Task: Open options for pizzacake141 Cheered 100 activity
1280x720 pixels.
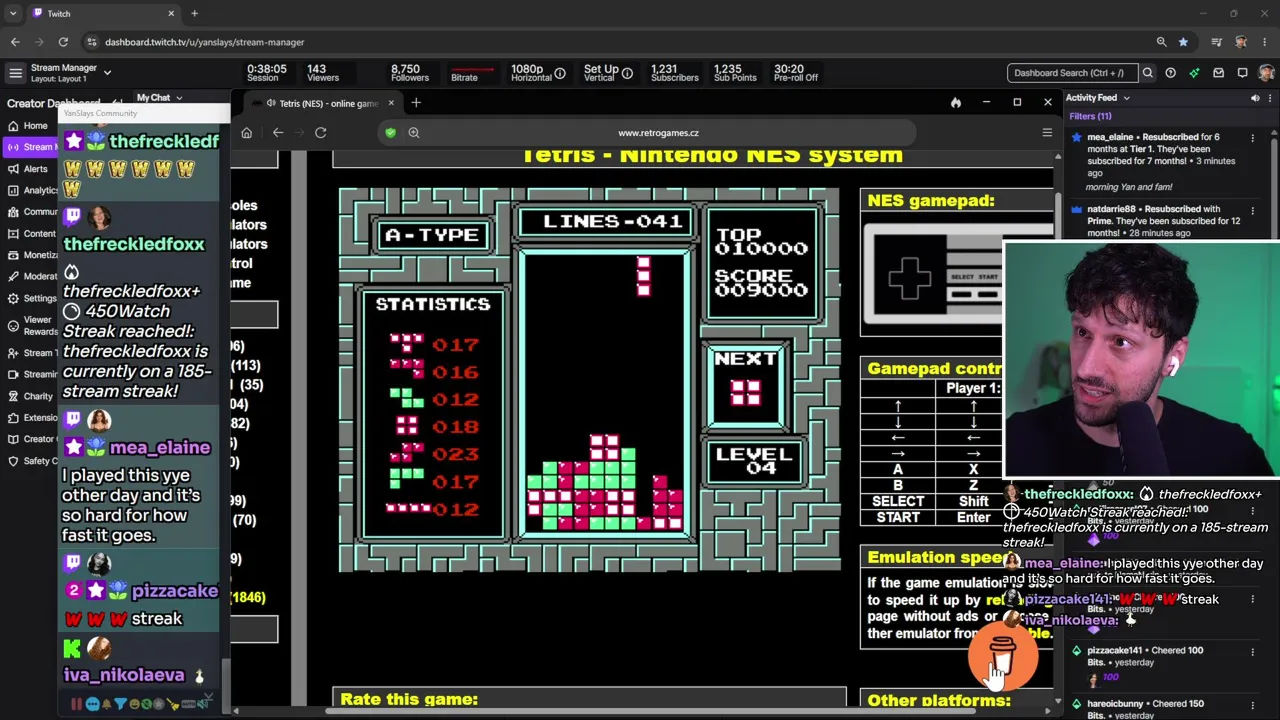Action: coord(1252,651)
